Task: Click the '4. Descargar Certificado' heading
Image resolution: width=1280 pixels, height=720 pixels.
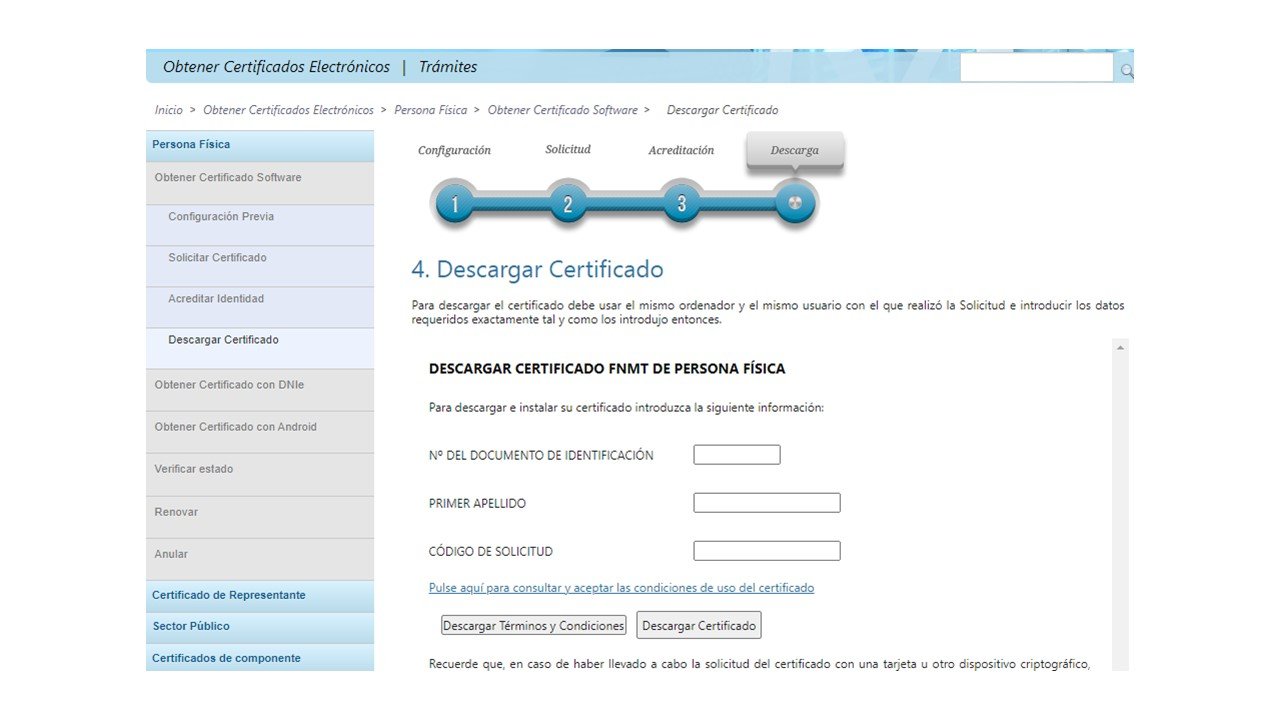Action: (537, 269)
